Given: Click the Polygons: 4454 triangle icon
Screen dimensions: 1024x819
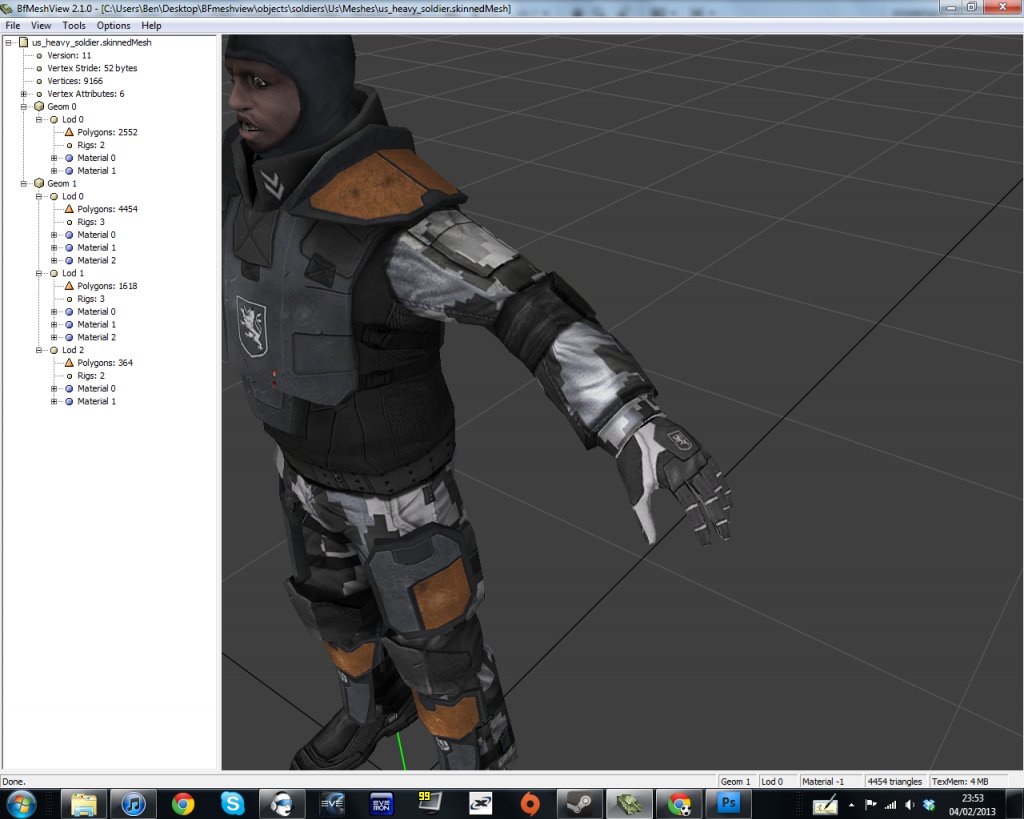Looking at the screenshot, I should tap(69, 209).
